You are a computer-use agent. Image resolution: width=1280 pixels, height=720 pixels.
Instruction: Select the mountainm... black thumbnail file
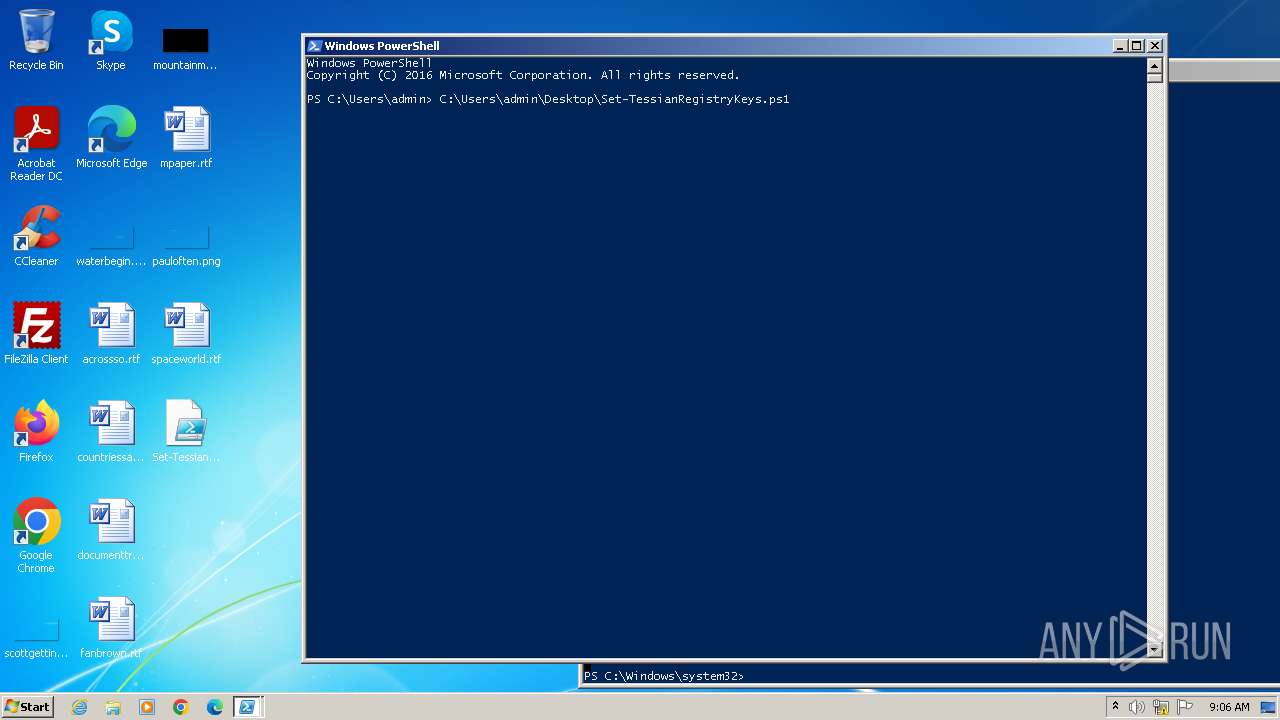tap(185, 48)
